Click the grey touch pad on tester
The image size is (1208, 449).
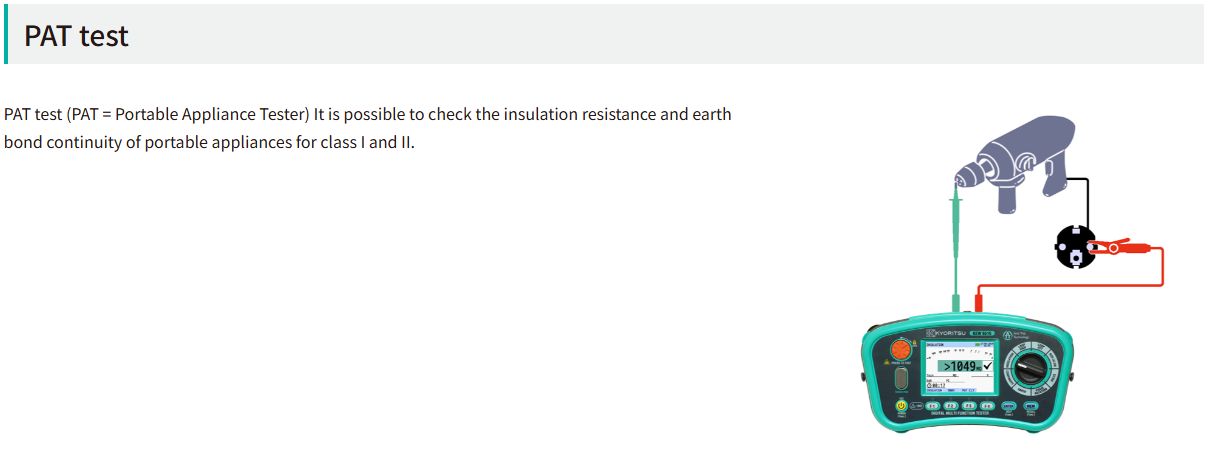tap(901, 379)
